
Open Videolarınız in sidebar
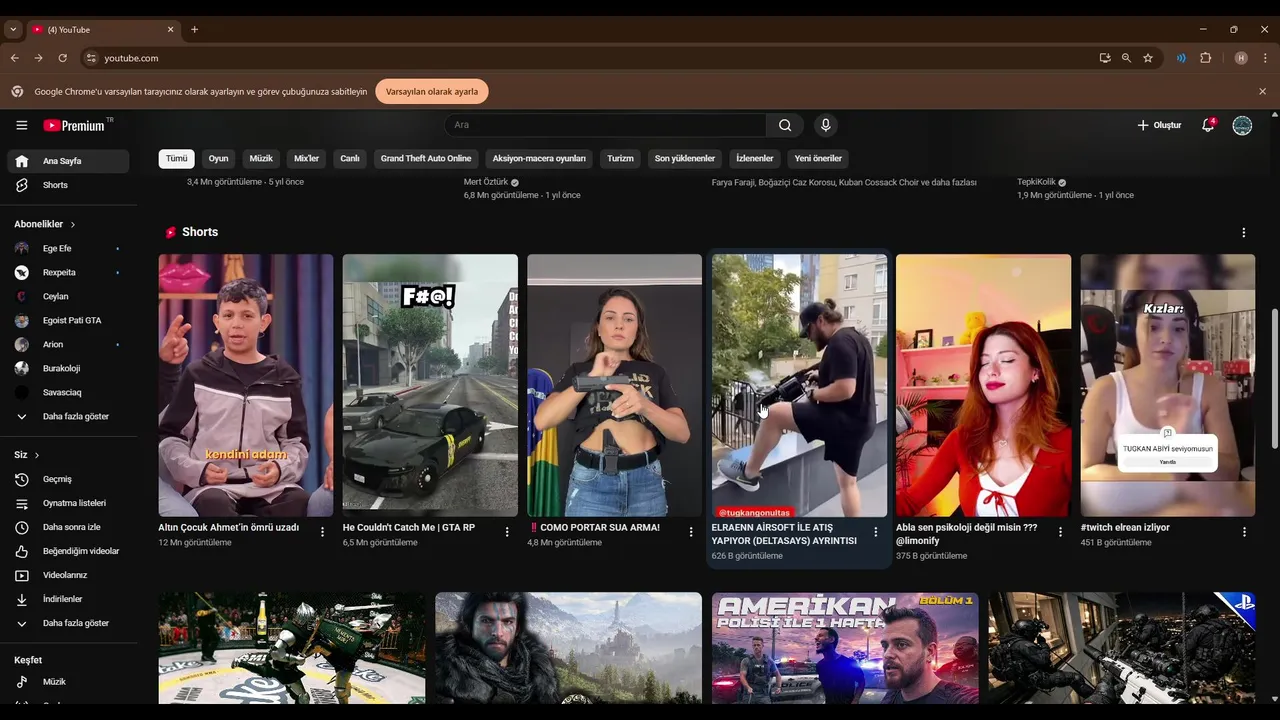(68, 575)
